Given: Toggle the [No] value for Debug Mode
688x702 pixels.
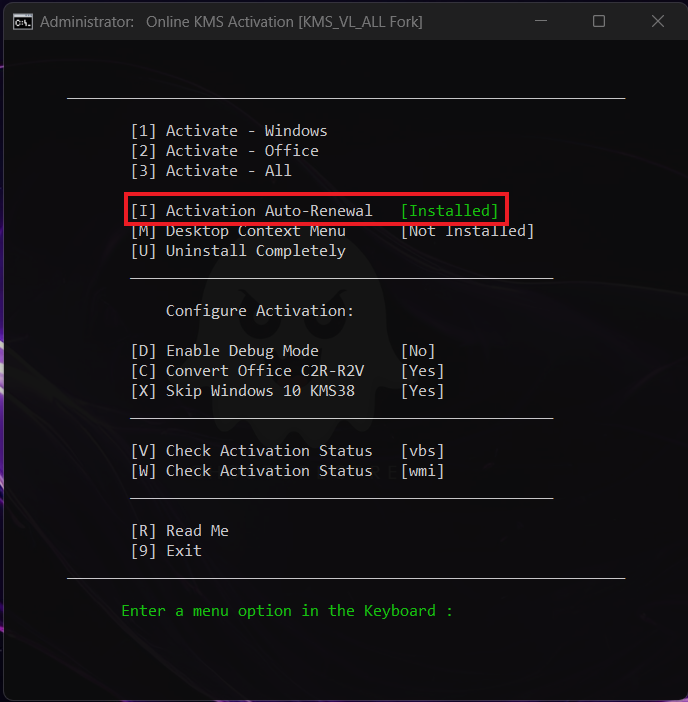Looking at the screenshot, I should coord(418,351).
